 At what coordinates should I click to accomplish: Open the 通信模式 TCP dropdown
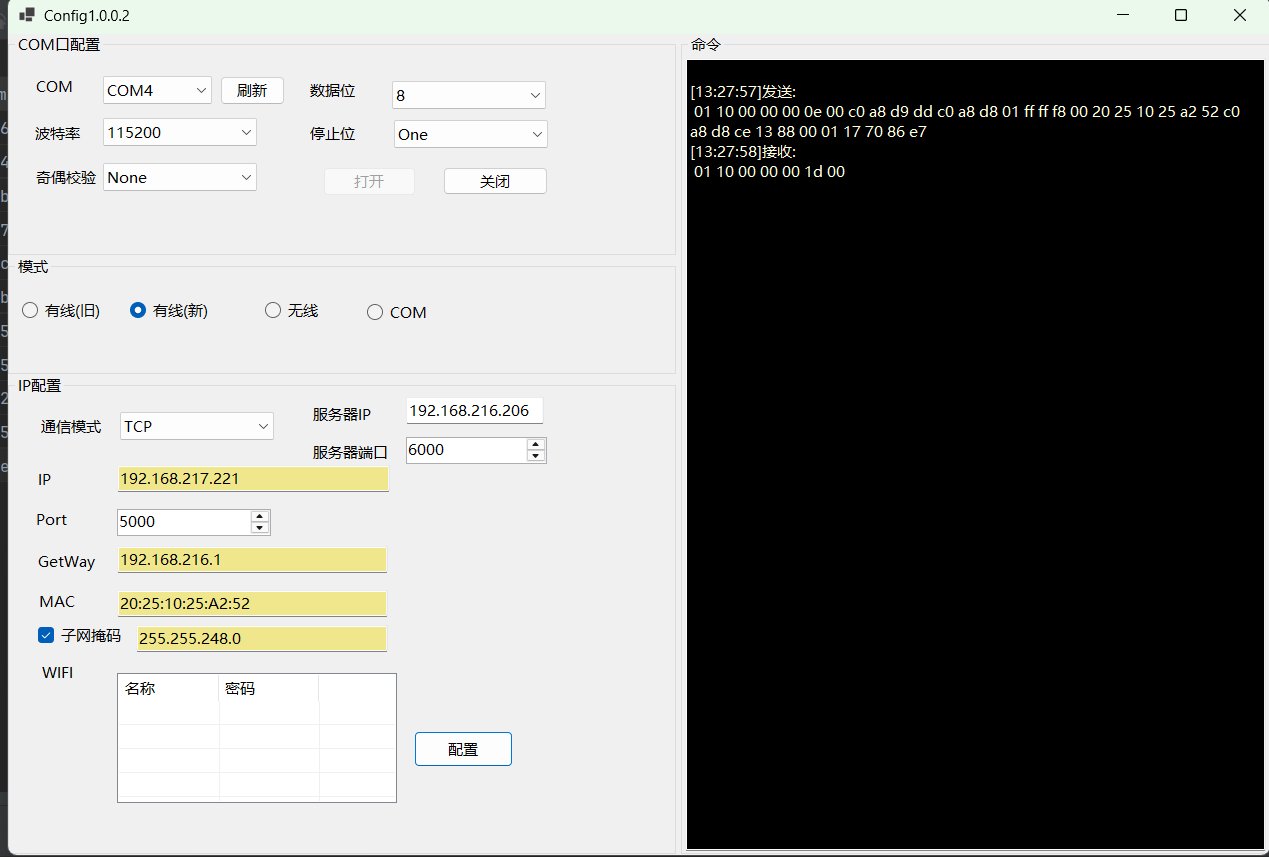pyautogui.click(x=197, y=426)
